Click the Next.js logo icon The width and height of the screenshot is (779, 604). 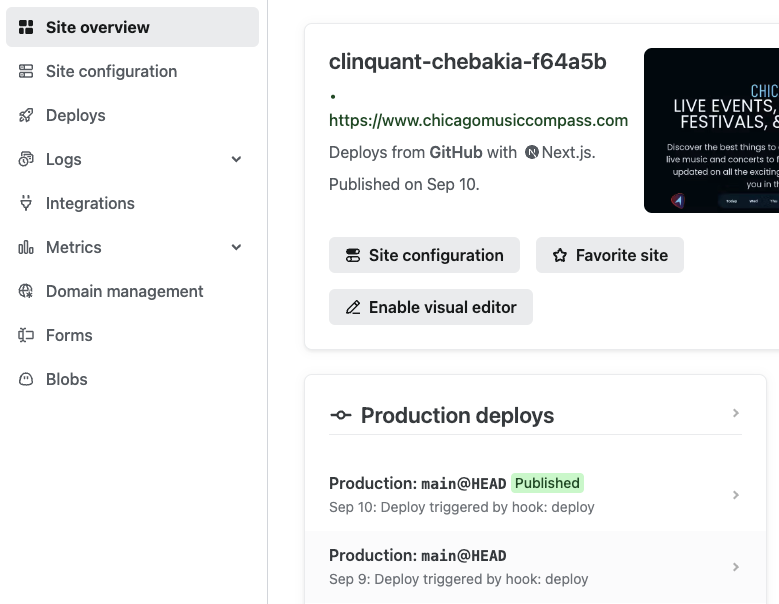(532, 152)
